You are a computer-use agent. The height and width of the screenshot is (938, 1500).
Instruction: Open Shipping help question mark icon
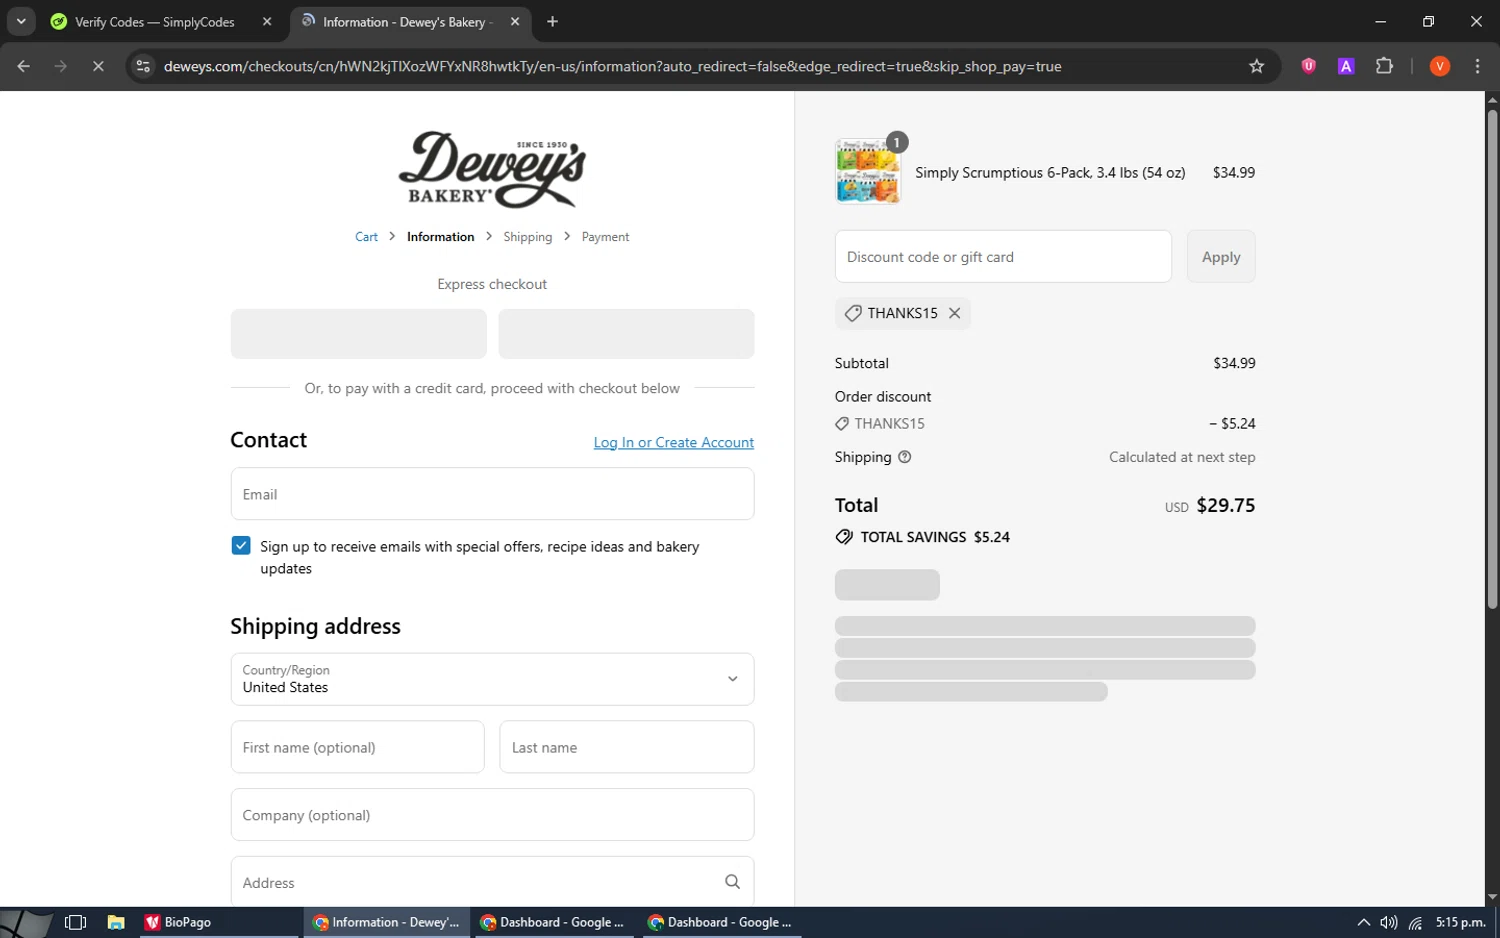point(905,457)
